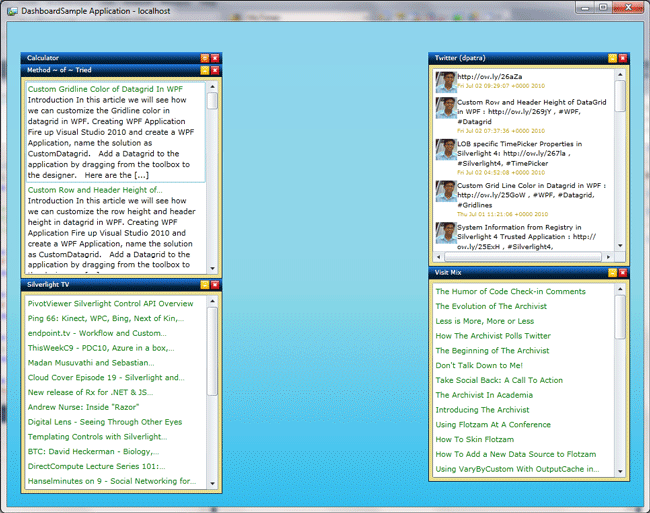Open Less is More, More or Less
This screenshot has width=650, height=513.
point(485,321)
